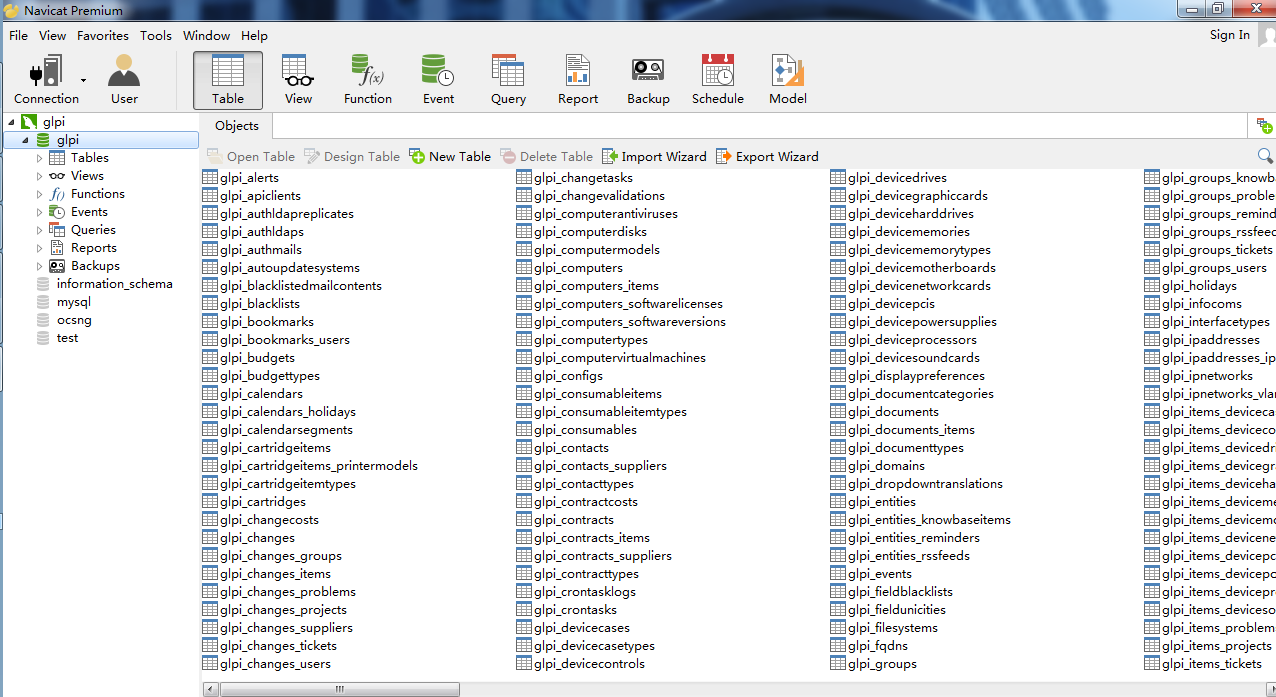Open the Connection toolbar button
The image size is (1276, 697).
[46, 80]
